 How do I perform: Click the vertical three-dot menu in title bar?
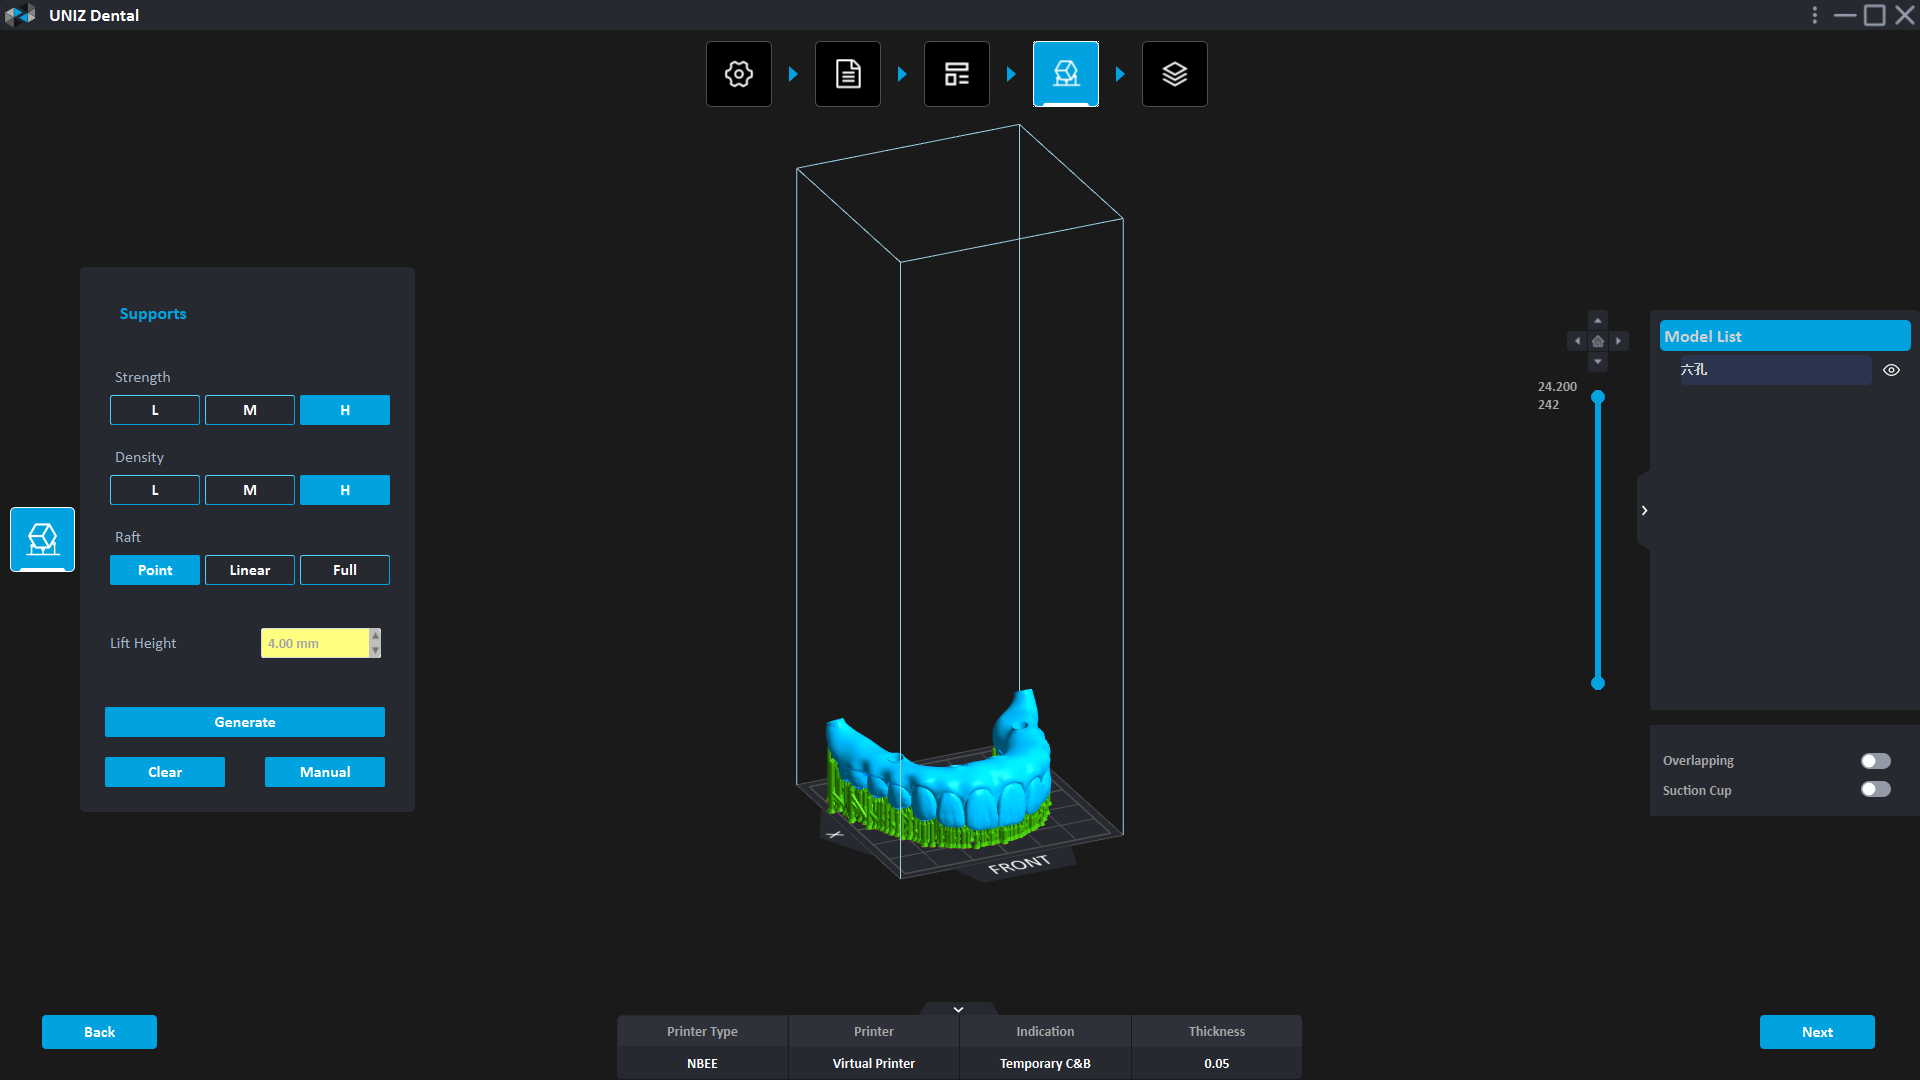[1814, 15]
